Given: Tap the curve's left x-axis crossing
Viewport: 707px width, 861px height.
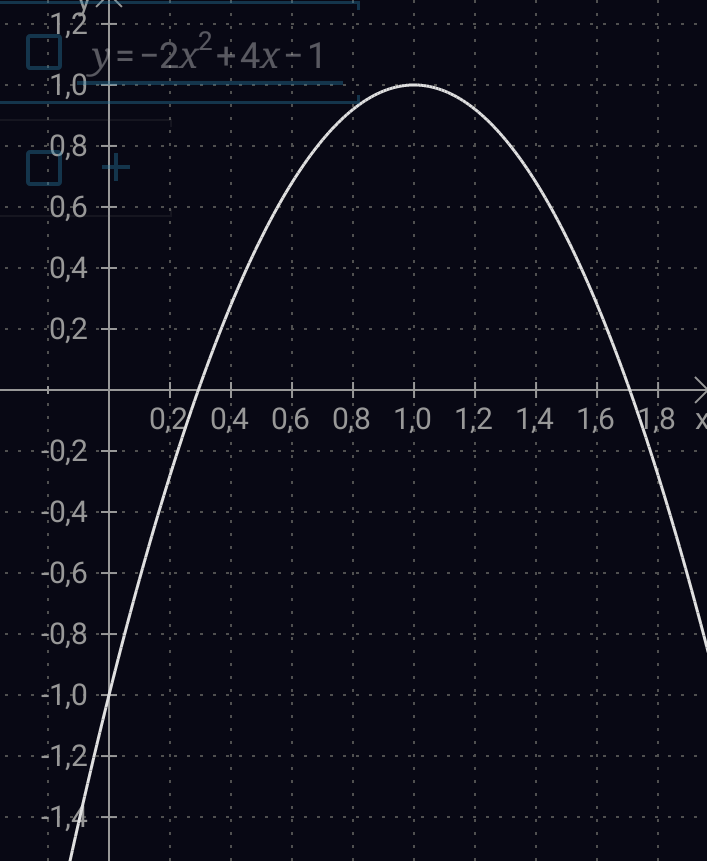Looking at the screenshot, I should [x=199, y=390].
